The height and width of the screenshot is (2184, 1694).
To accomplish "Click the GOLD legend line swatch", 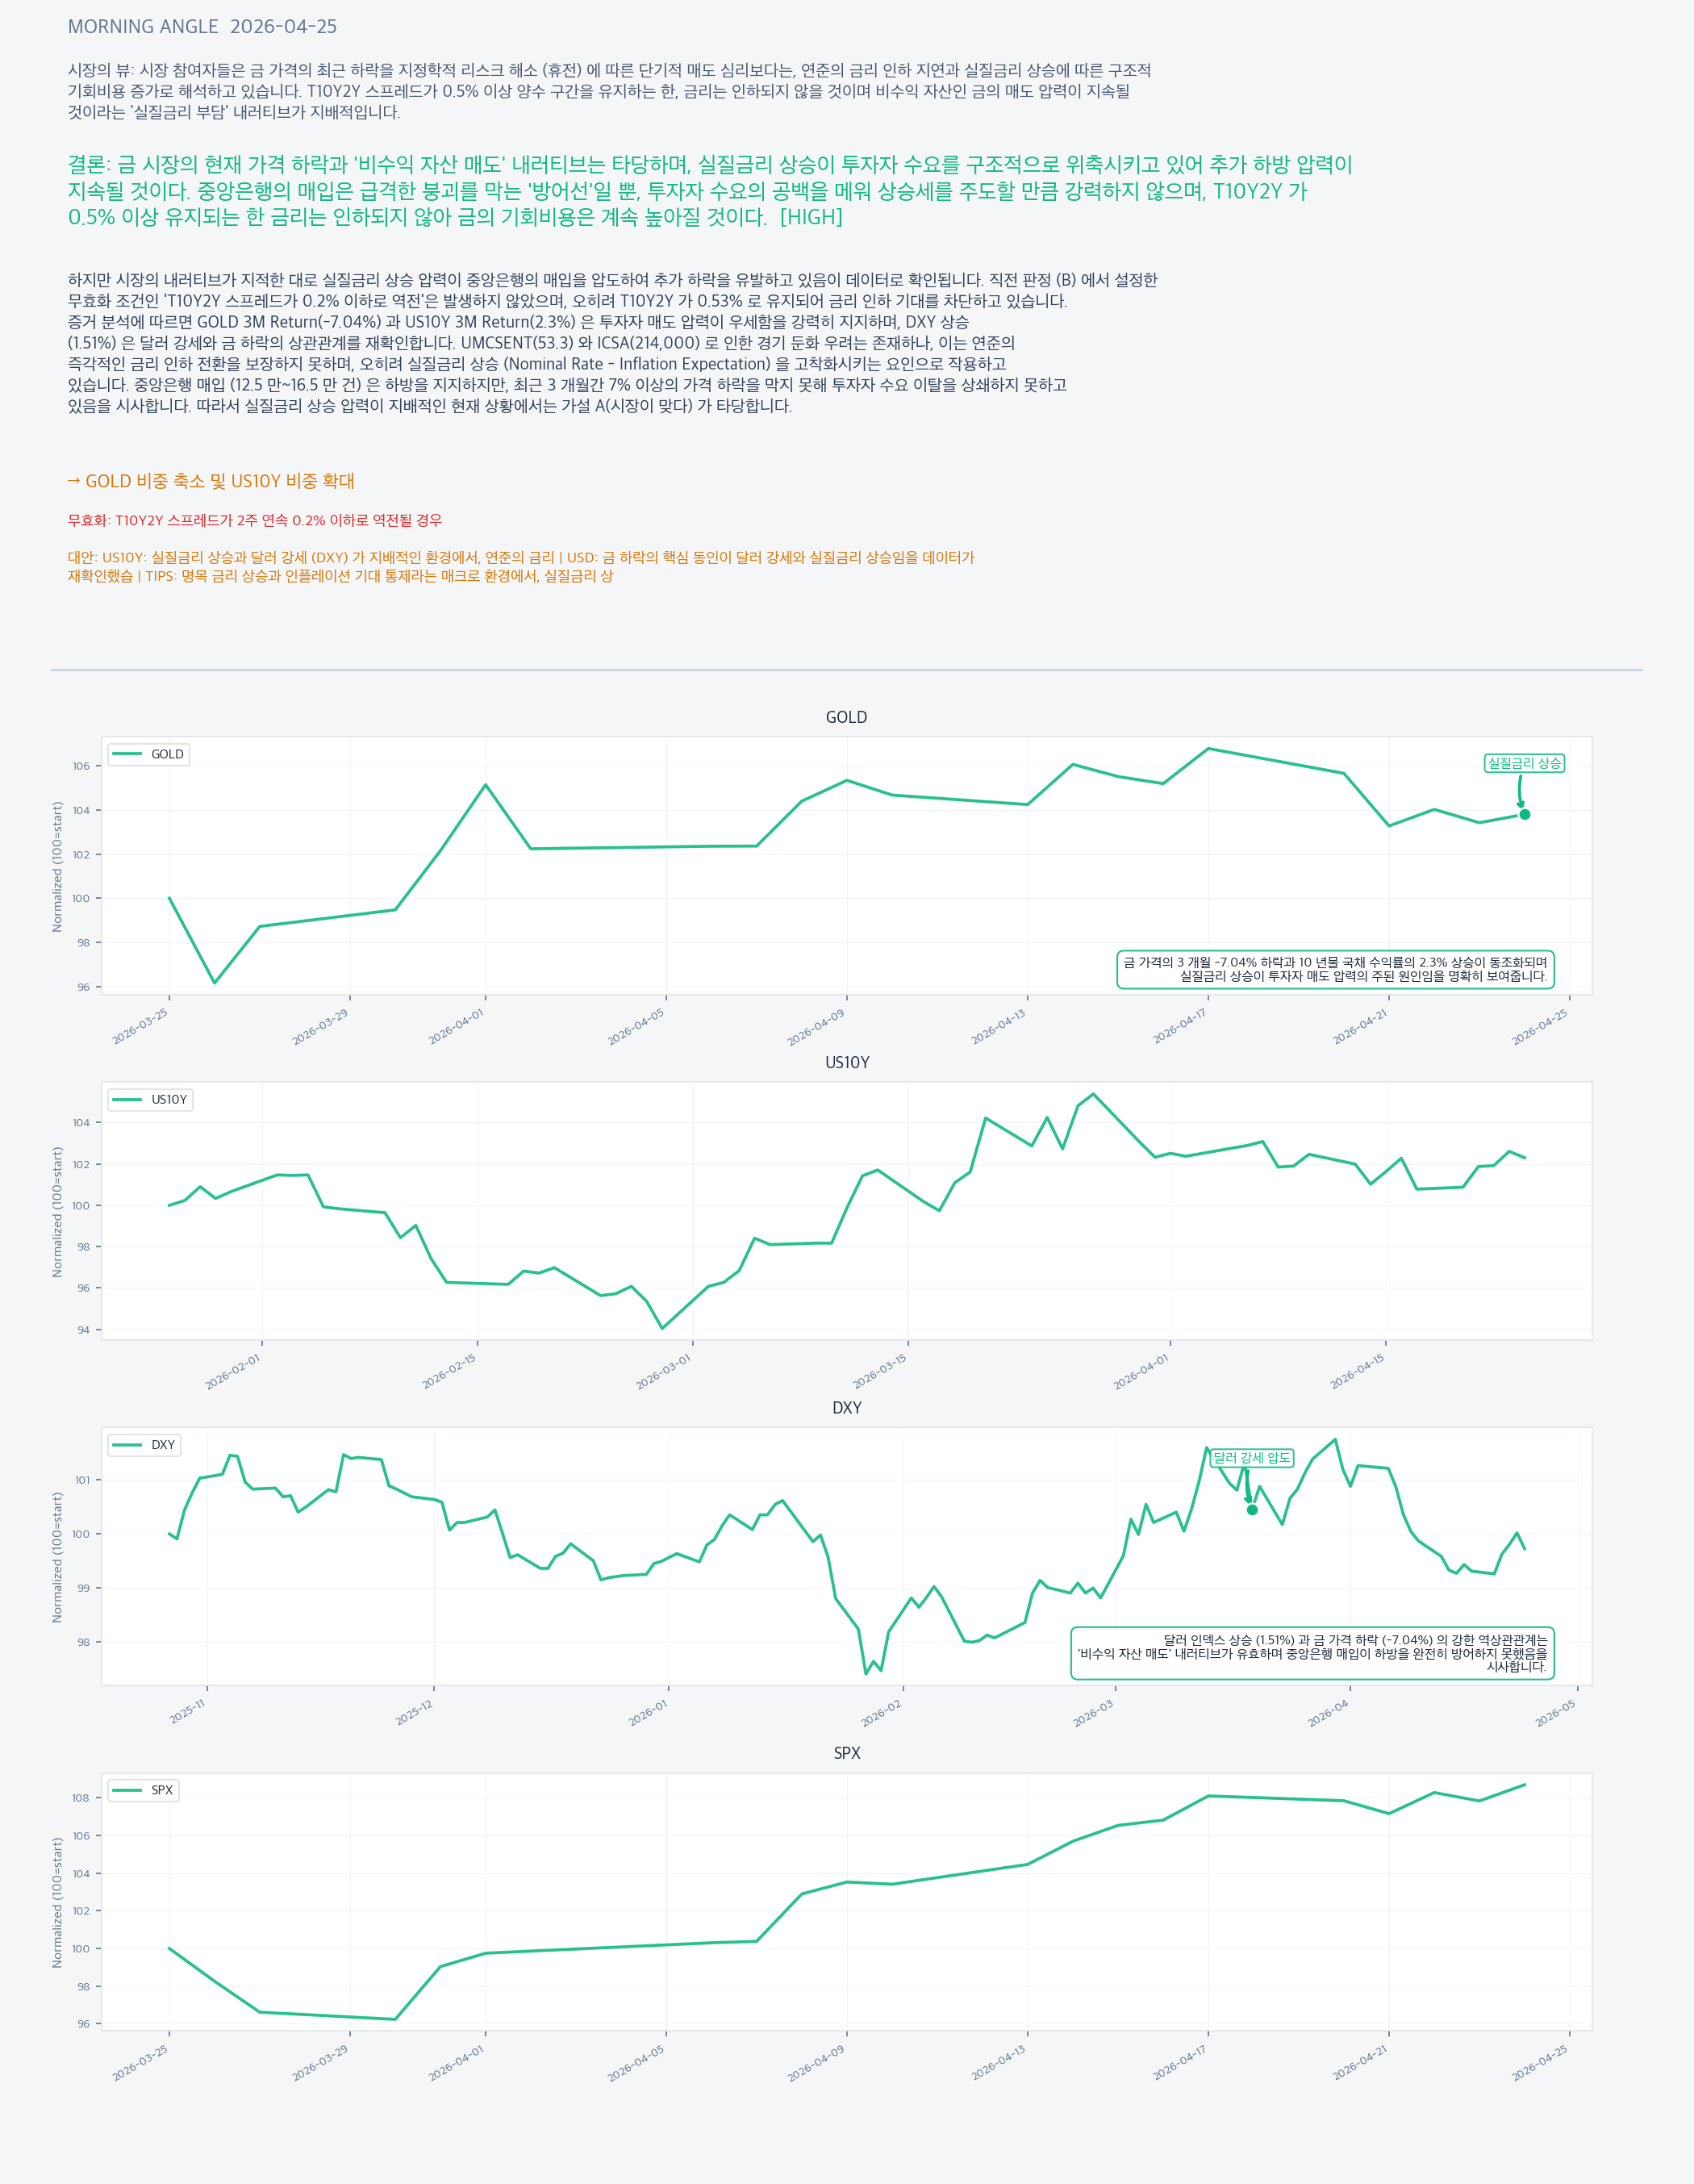I will 126,754.
